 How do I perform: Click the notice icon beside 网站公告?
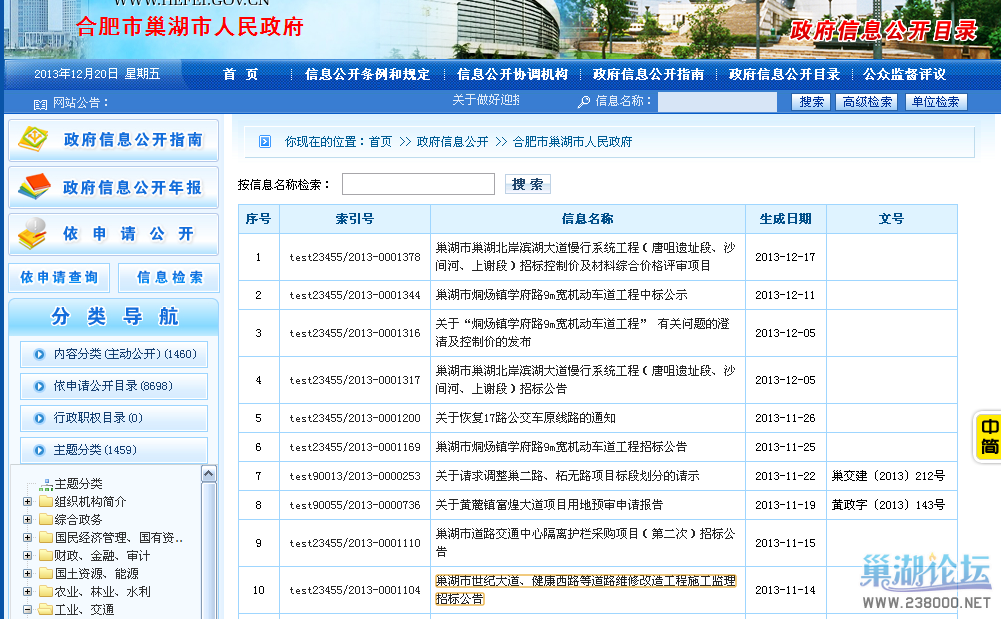click(x=40, y=104)
